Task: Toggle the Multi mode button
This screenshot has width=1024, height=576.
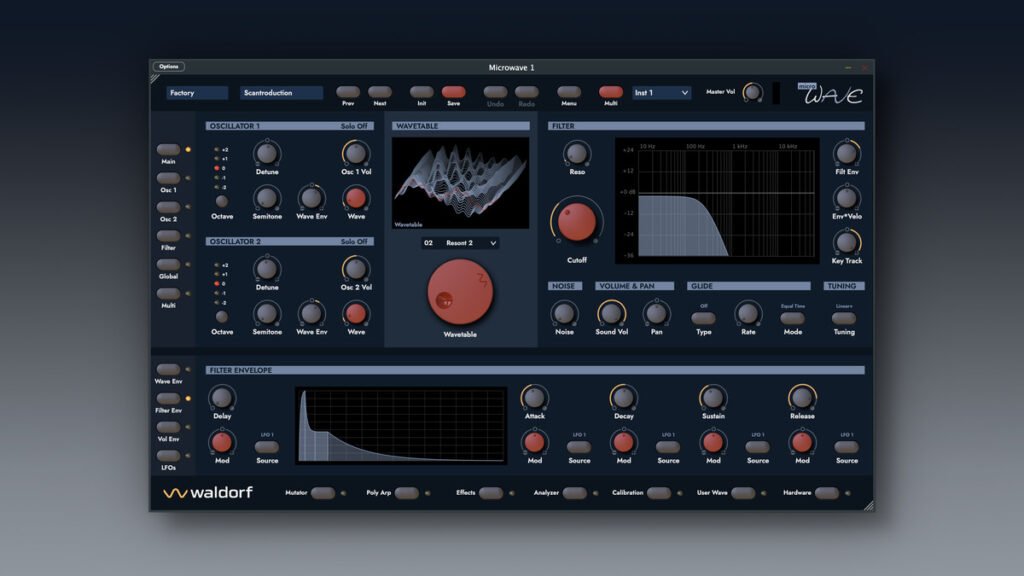Action: pyautogui.click(x=611, y=92)
